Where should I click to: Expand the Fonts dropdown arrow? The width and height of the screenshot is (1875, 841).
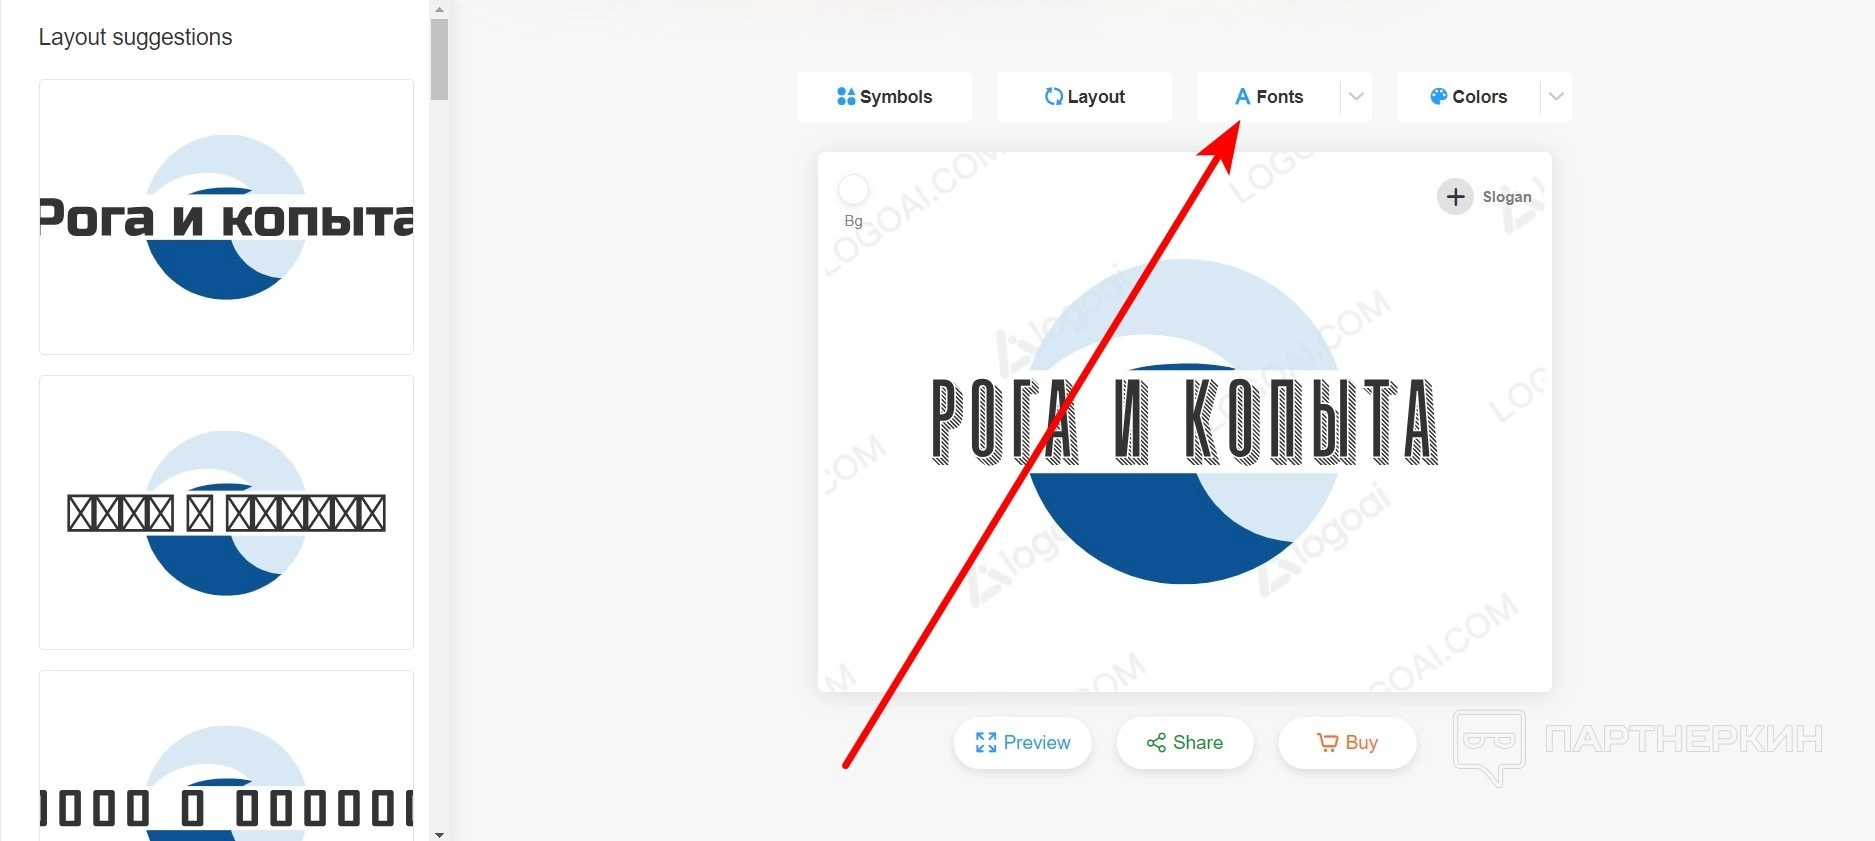[1356, 97]
